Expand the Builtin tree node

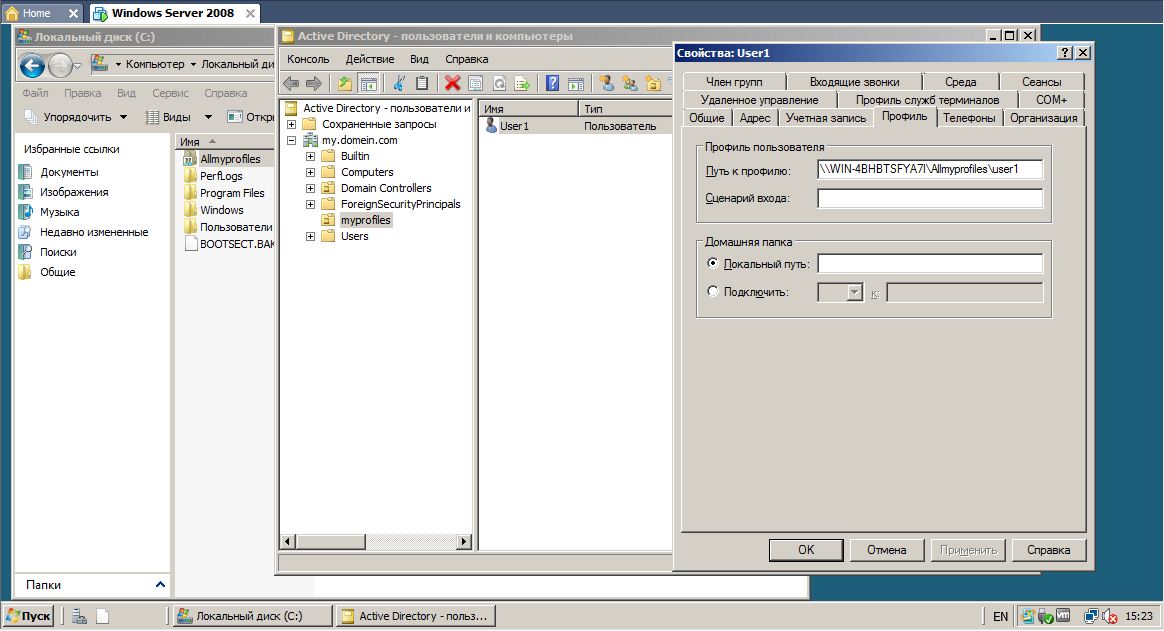coord(310,157)
